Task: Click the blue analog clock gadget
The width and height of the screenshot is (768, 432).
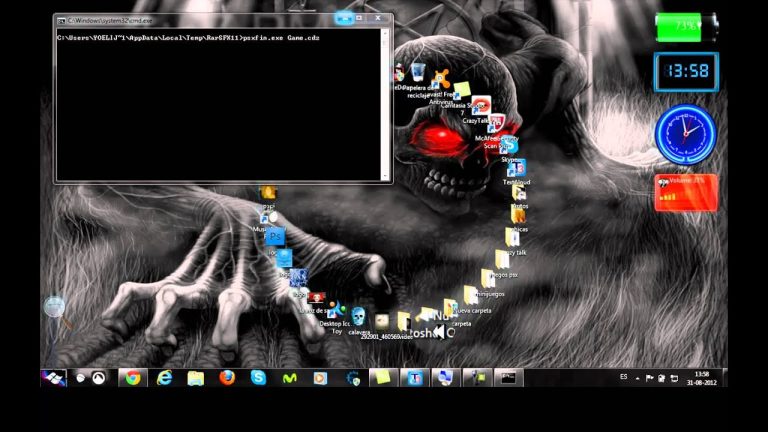Action: pyautogui.click(x=686, y=134)
